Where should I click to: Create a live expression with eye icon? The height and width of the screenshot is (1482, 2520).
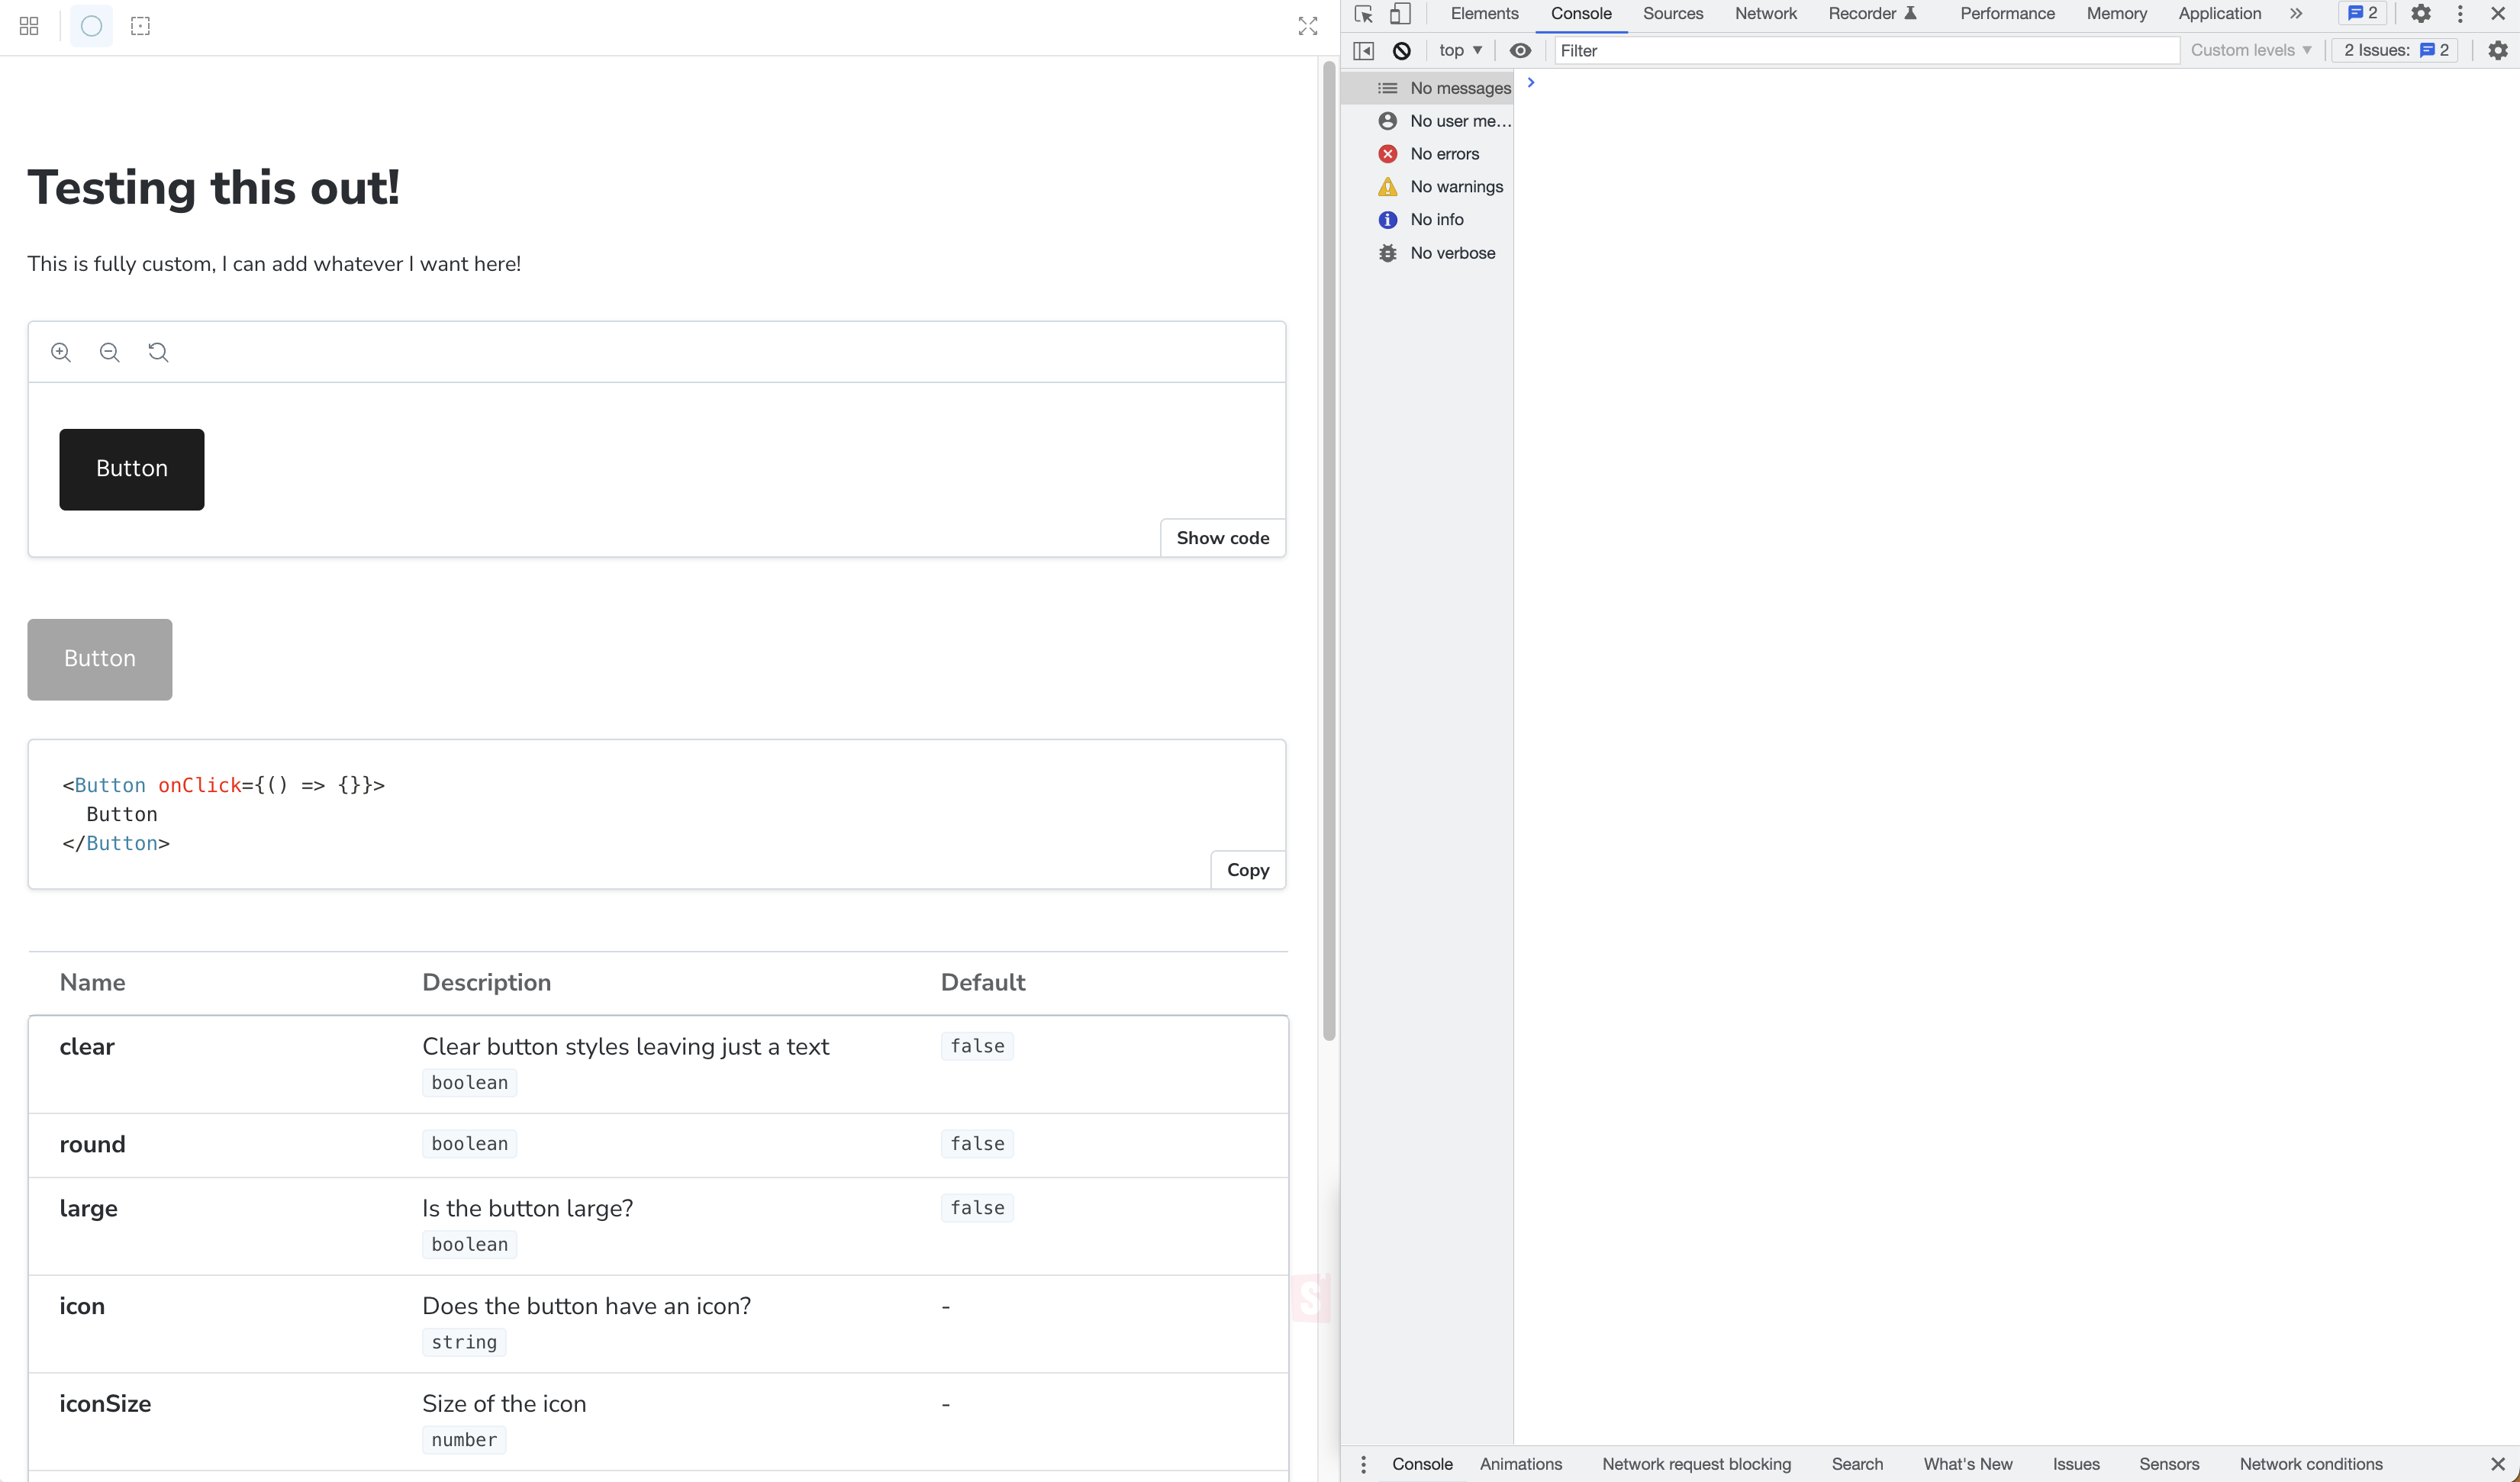point(1520,51)
